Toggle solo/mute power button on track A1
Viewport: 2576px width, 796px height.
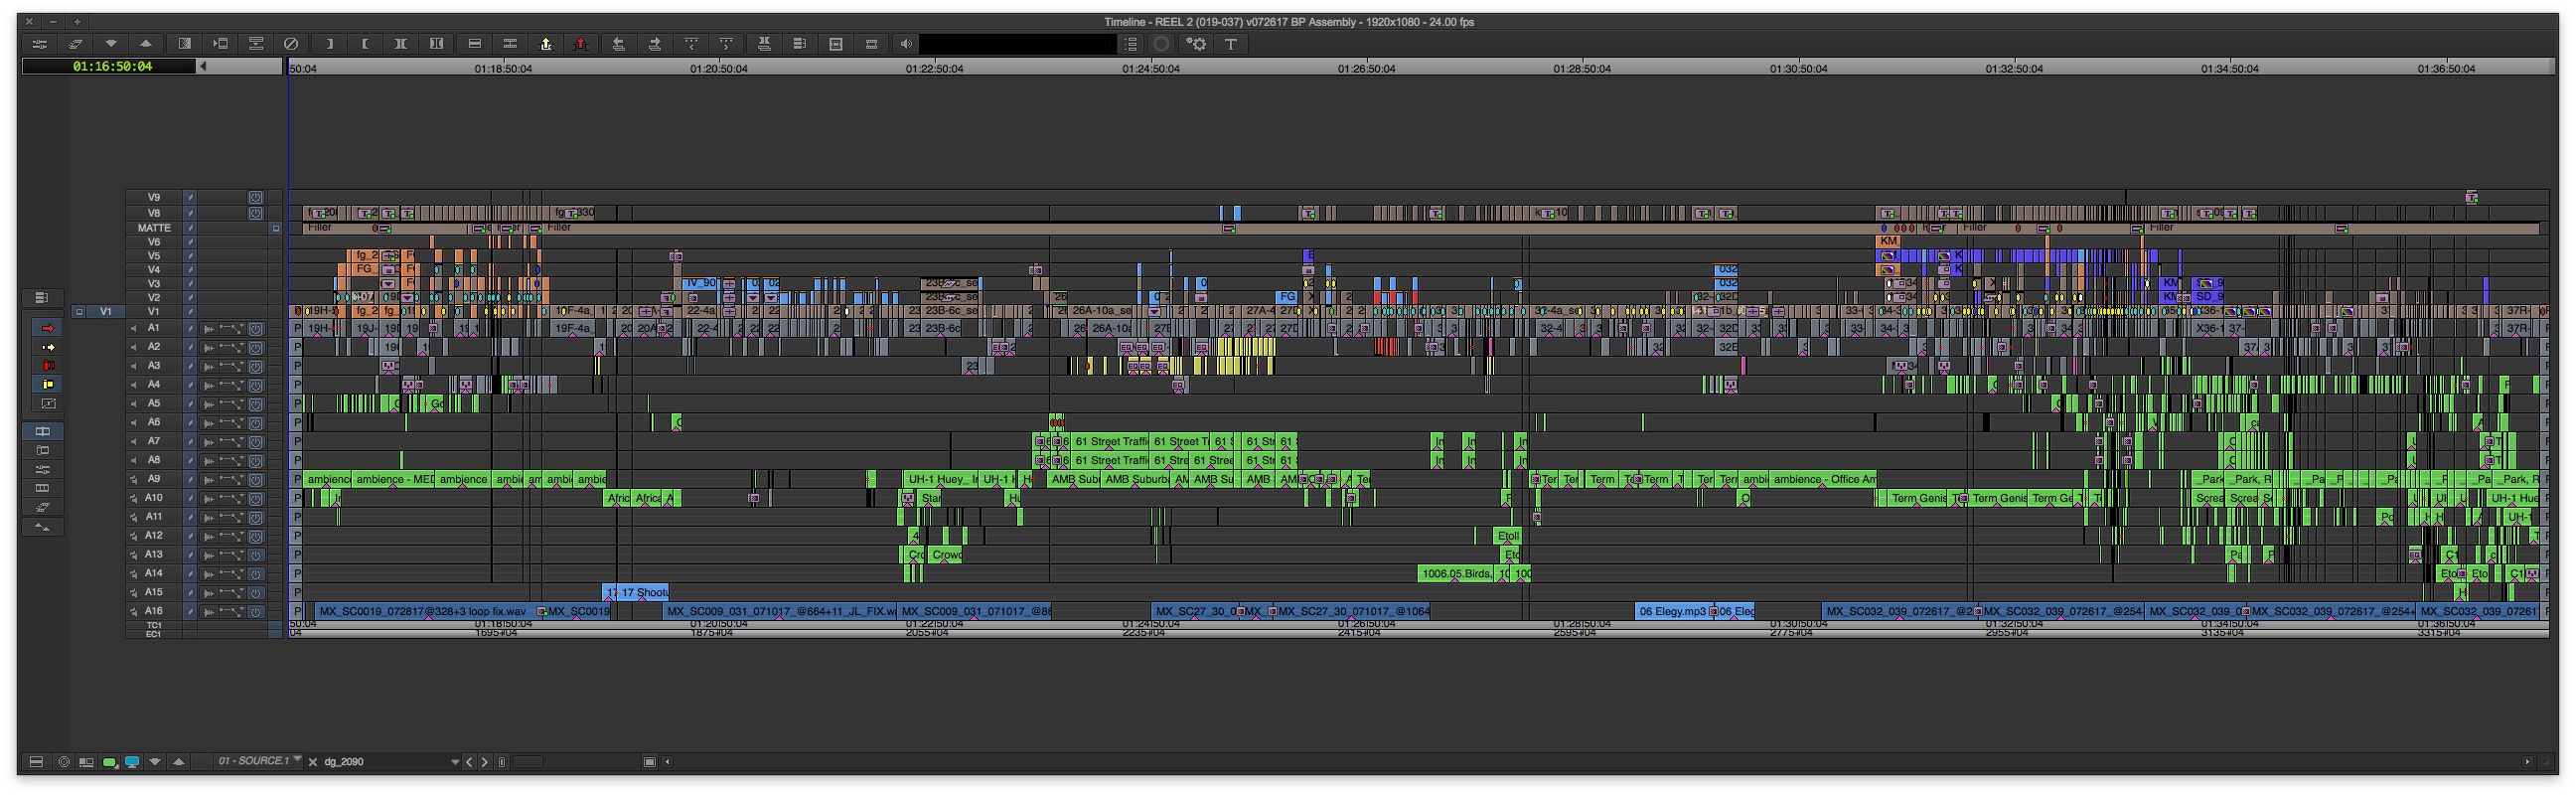(x=256, y=329)
